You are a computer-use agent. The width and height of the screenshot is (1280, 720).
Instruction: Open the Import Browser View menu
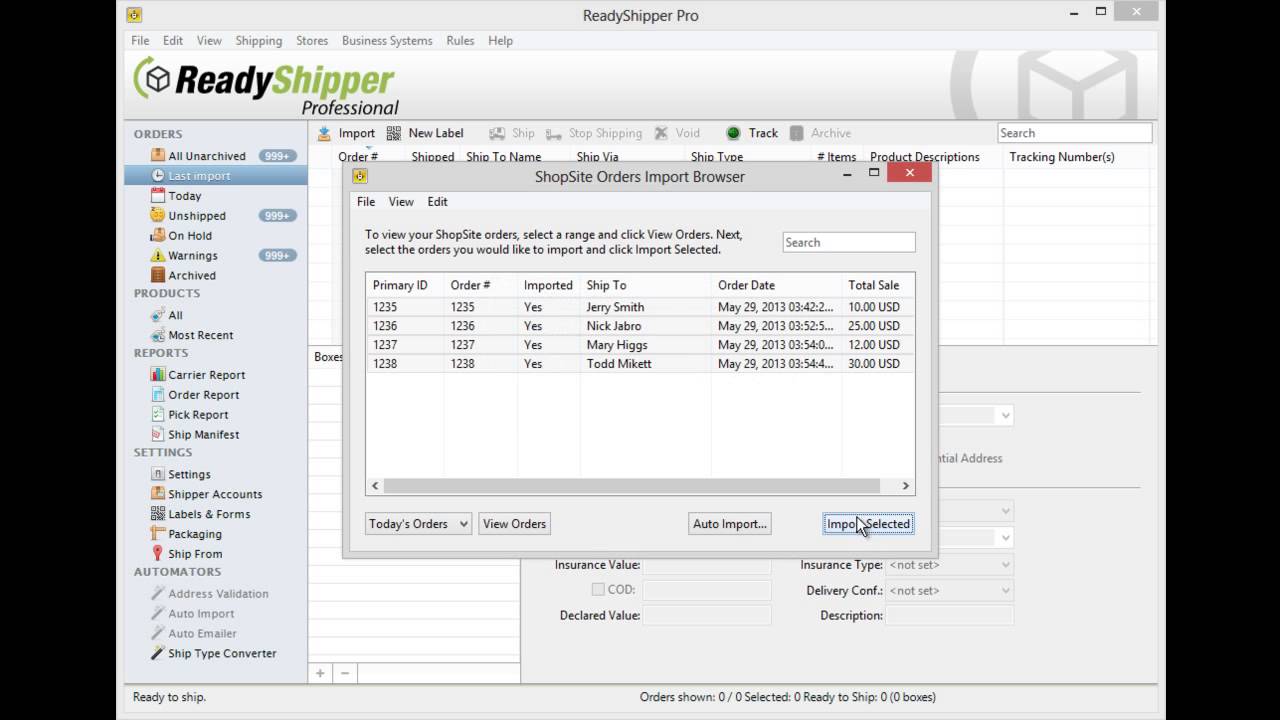(x=401, y=202)
